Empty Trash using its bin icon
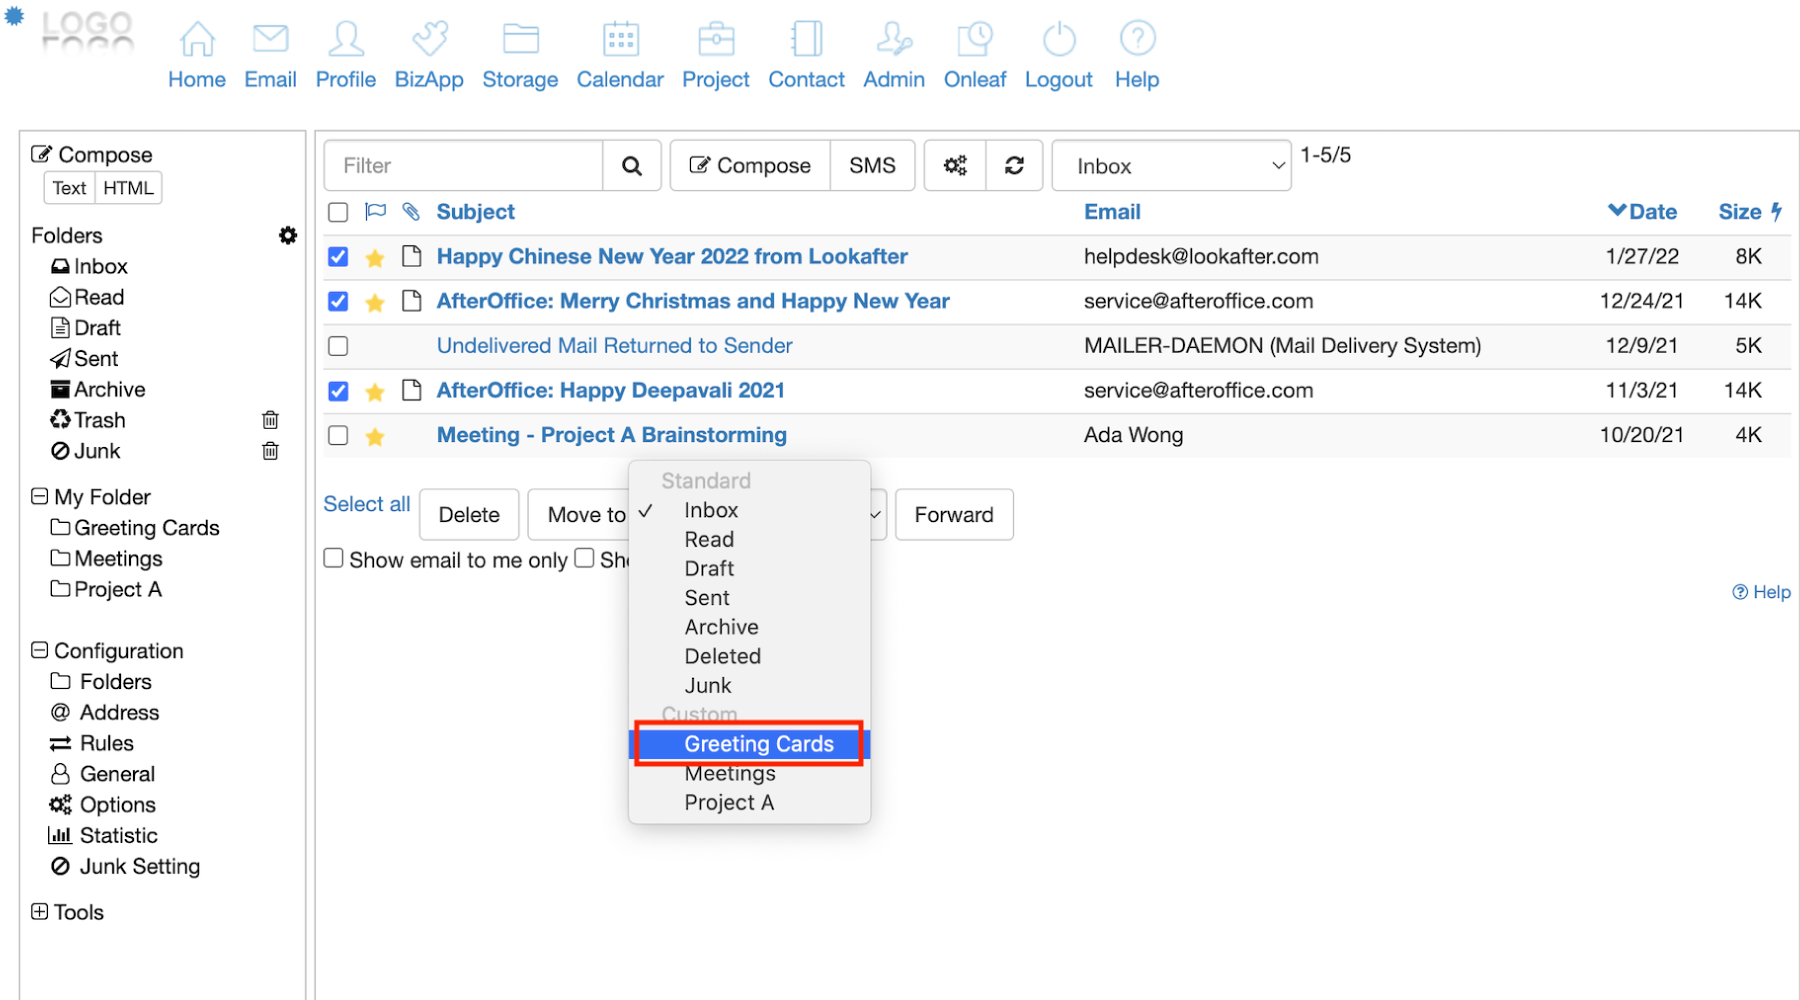 (270, 420)
